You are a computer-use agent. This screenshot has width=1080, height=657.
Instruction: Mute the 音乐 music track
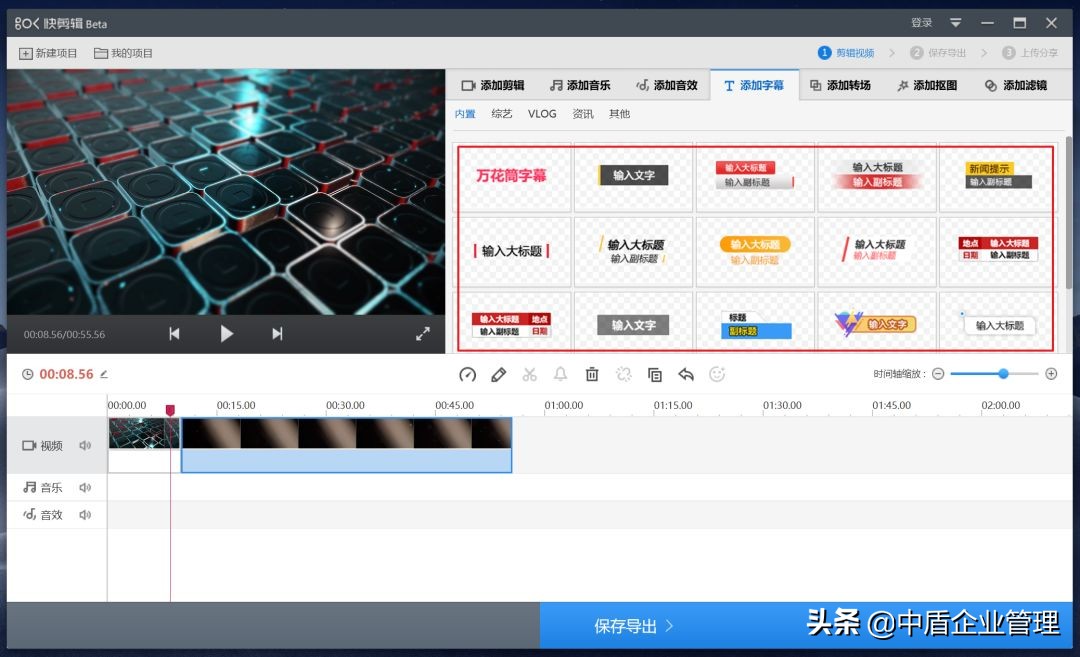coord(86,487)
